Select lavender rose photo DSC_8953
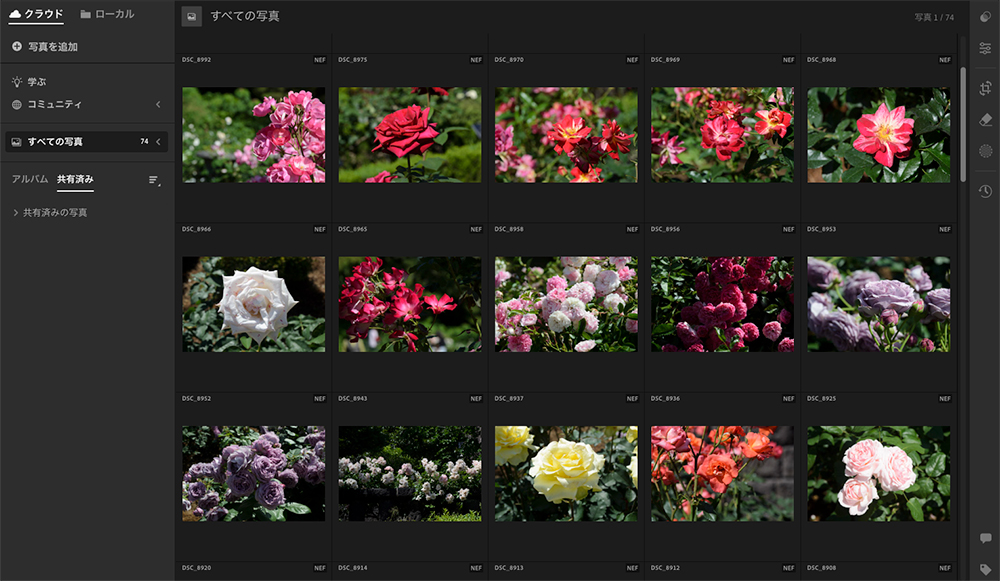 tap(879, 304)
